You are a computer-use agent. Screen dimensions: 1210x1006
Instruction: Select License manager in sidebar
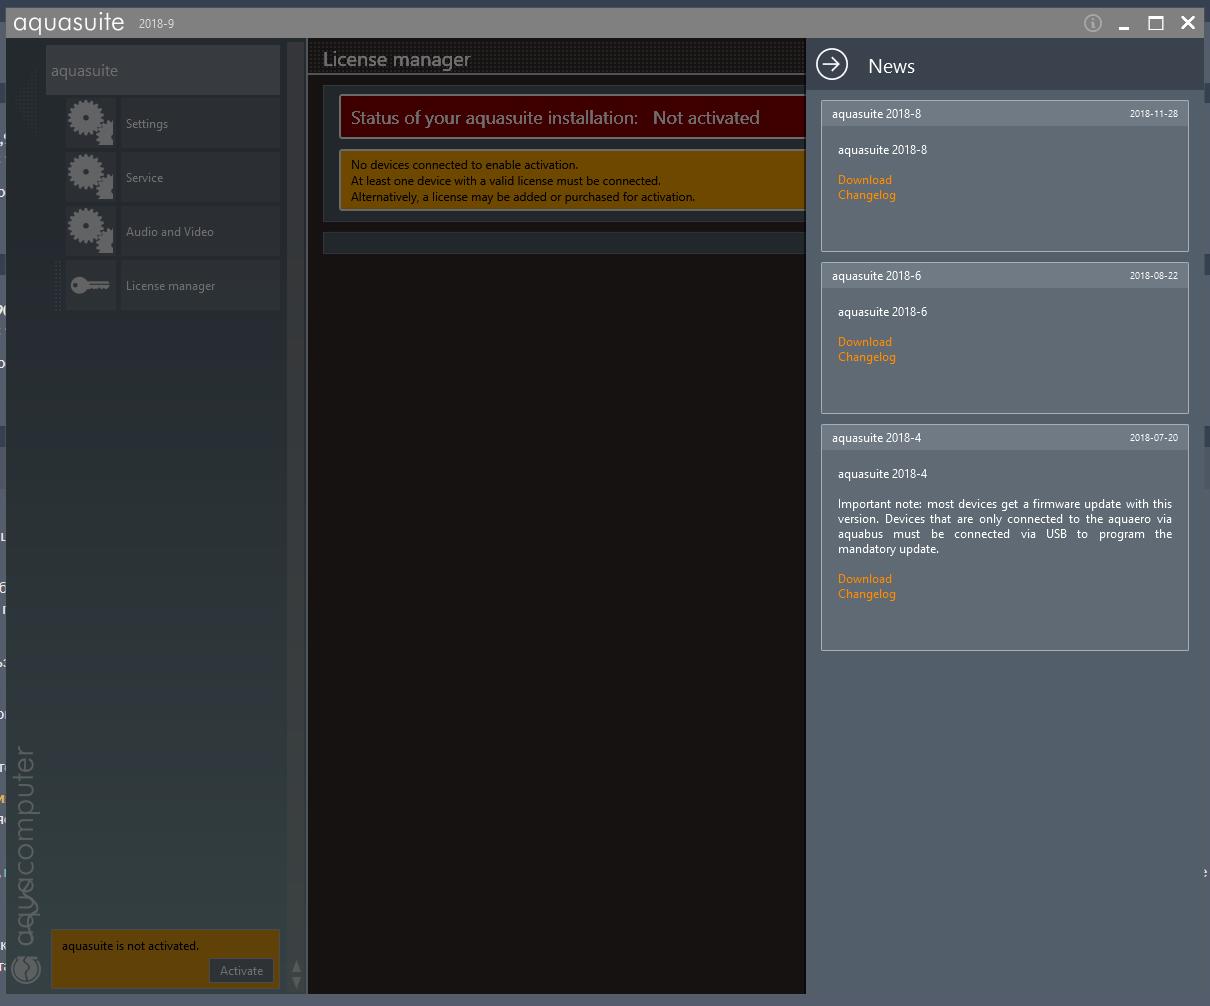[200, 286]
